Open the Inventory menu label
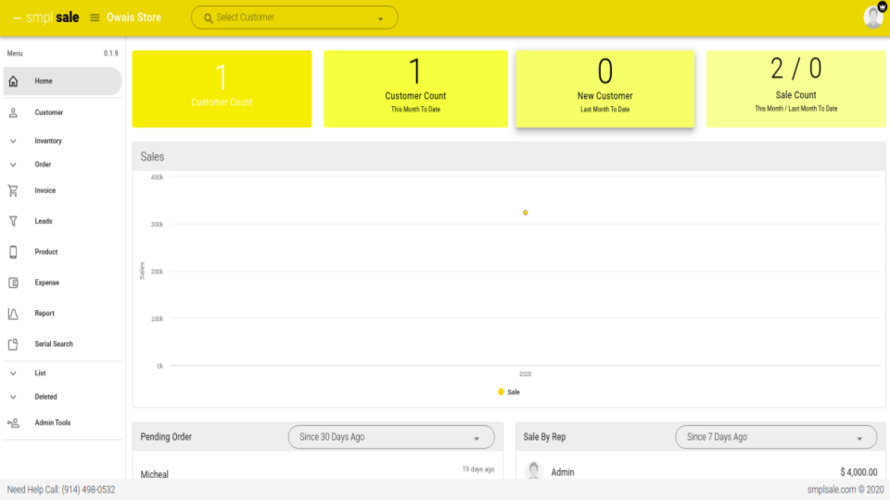 pyautogui.click(x=48, y=141)
